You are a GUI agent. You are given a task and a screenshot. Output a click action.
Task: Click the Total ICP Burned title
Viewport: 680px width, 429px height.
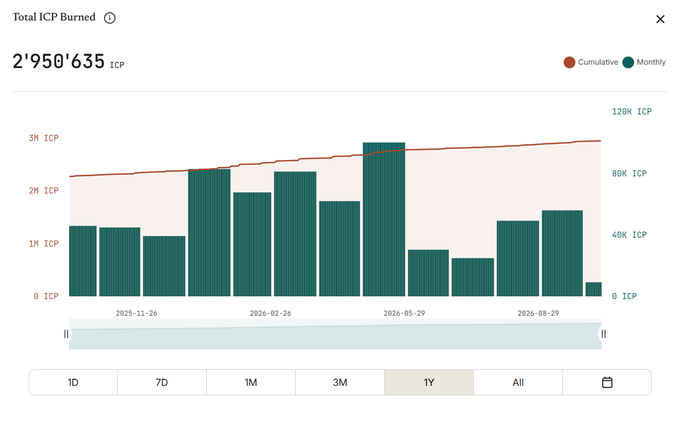[54, 17]
